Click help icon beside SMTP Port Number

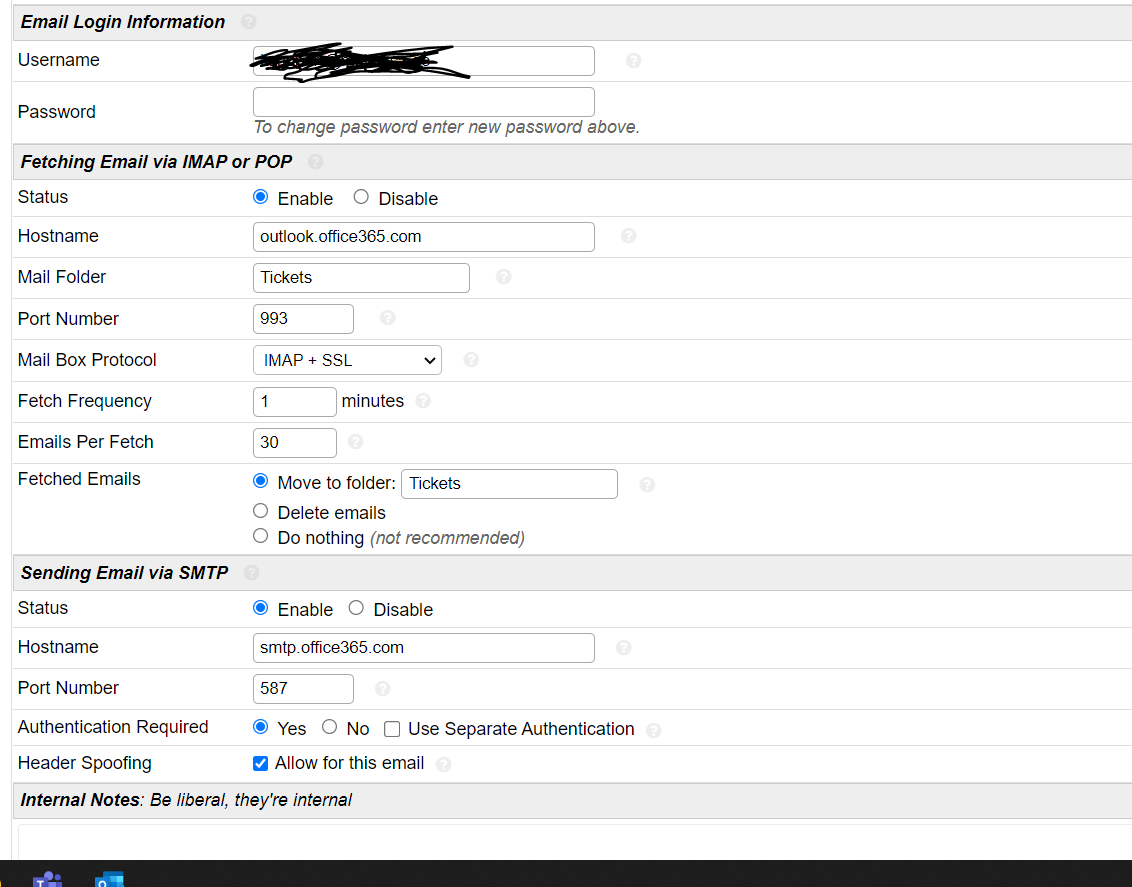coord(382,689)
